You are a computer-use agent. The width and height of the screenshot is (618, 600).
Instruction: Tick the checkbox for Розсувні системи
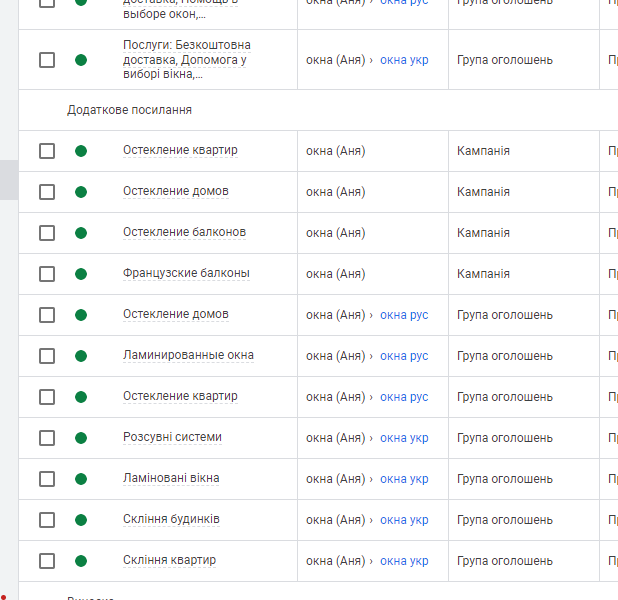pos(47,438)
